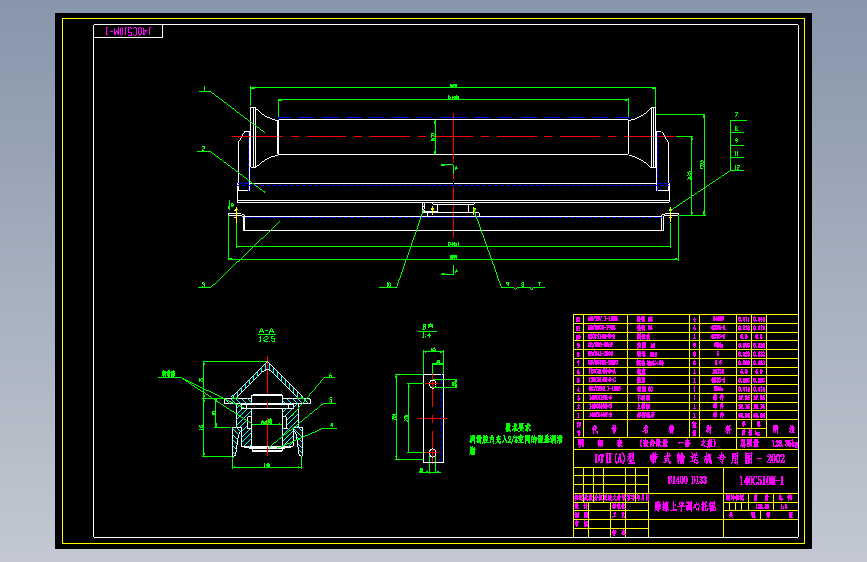Screen dimensions: 867x562
Task: Click the A-A section view label
Action: pyautogui.click(x=267, y=335)
